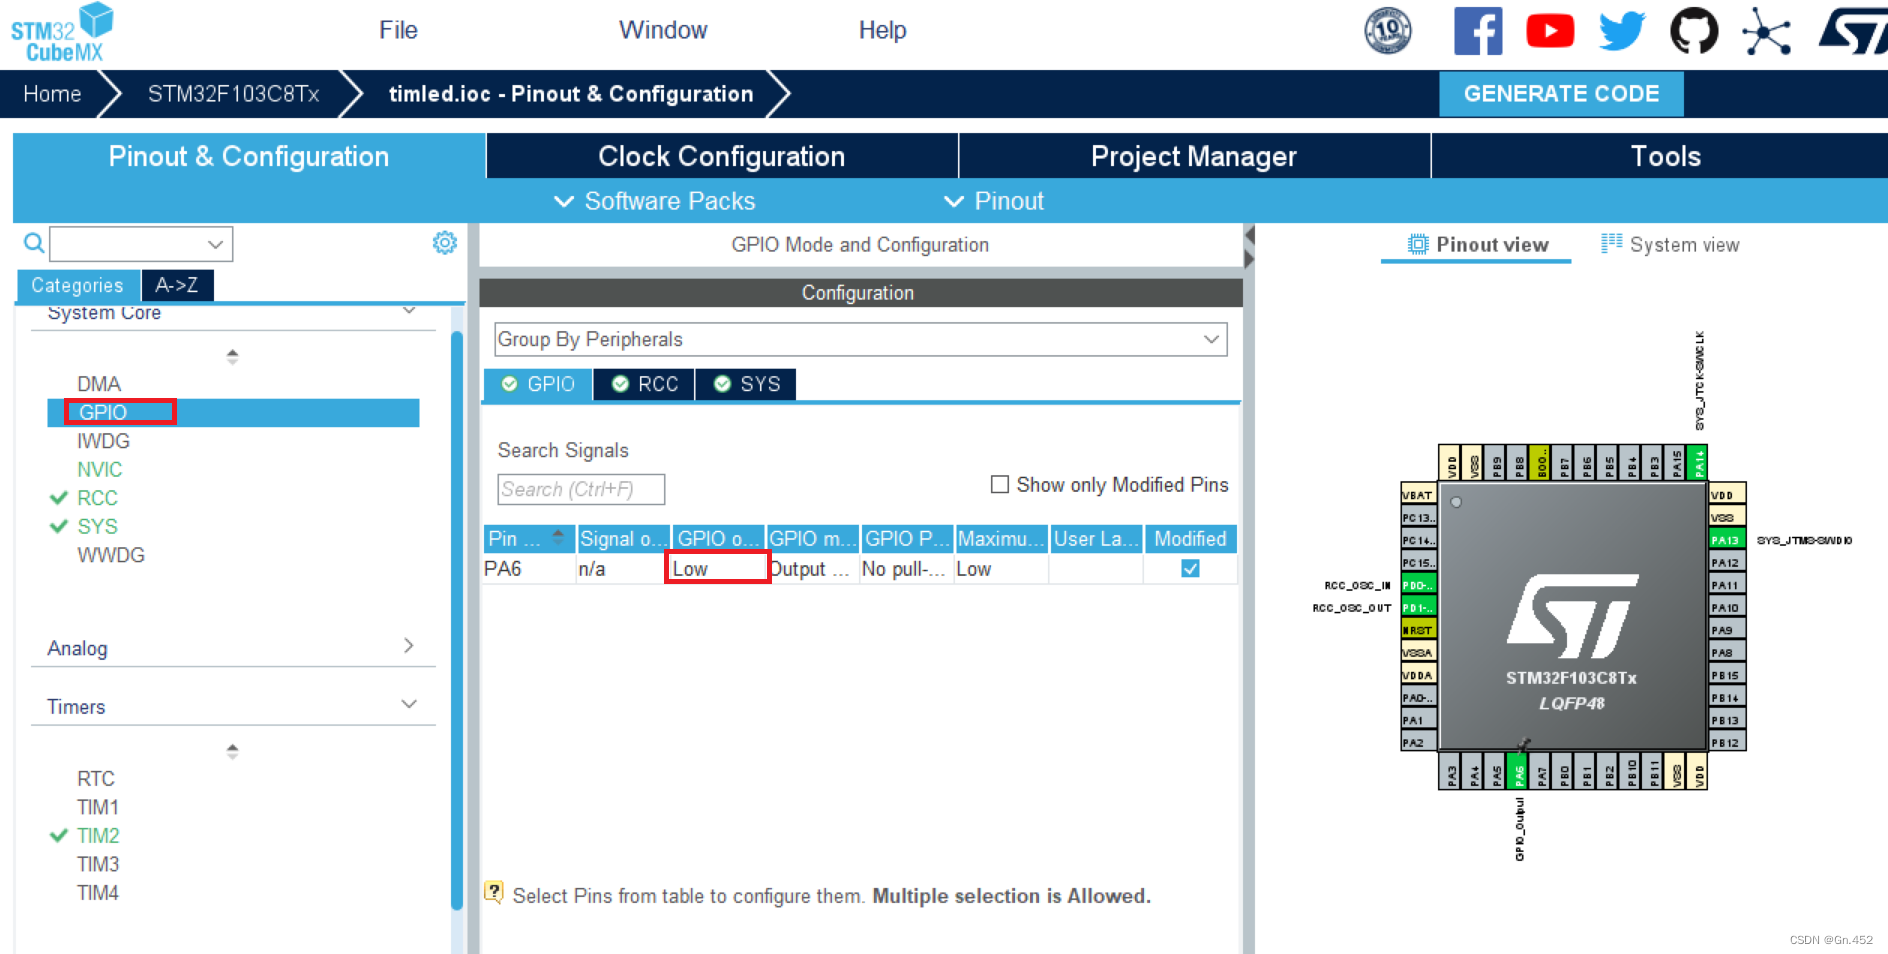Image resolution: width=1888 pixels, height=954 pixels.
Task: Open the Facebook link icon
Action: coord(1478,31)
